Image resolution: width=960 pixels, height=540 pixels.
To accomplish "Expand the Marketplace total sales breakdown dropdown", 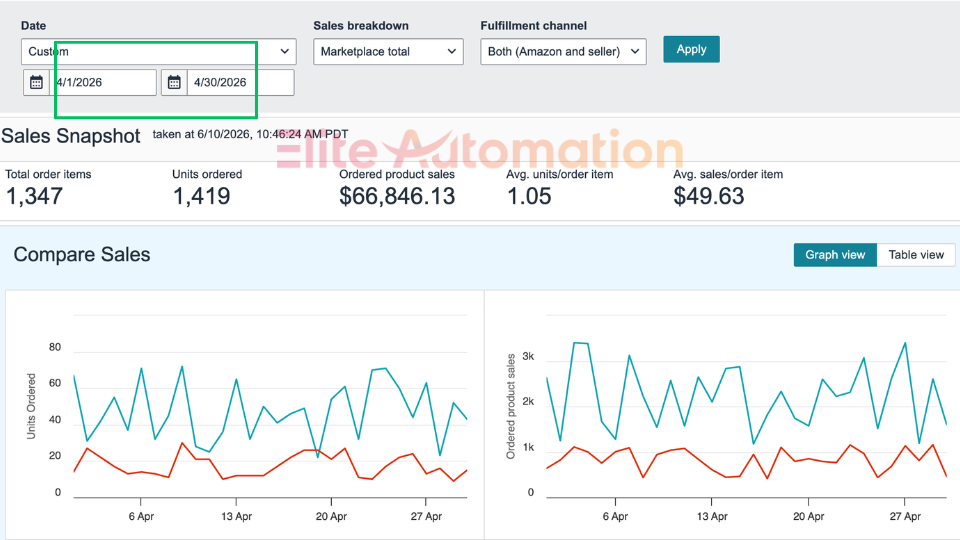I will (388, 51).
